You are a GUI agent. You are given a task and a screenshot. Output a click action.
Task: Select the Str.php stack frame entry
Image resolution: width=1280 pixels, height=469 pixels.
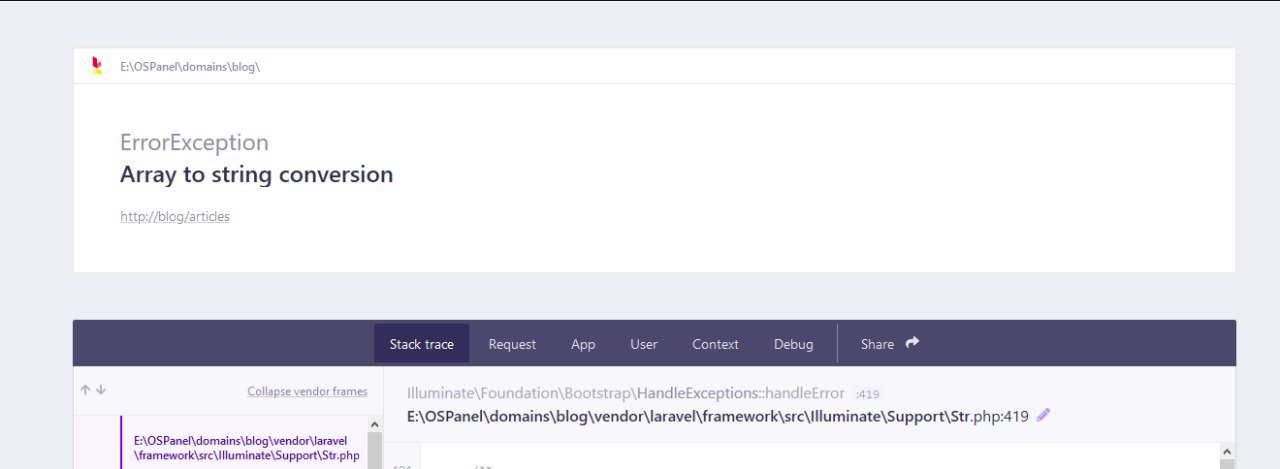point(246,442)
